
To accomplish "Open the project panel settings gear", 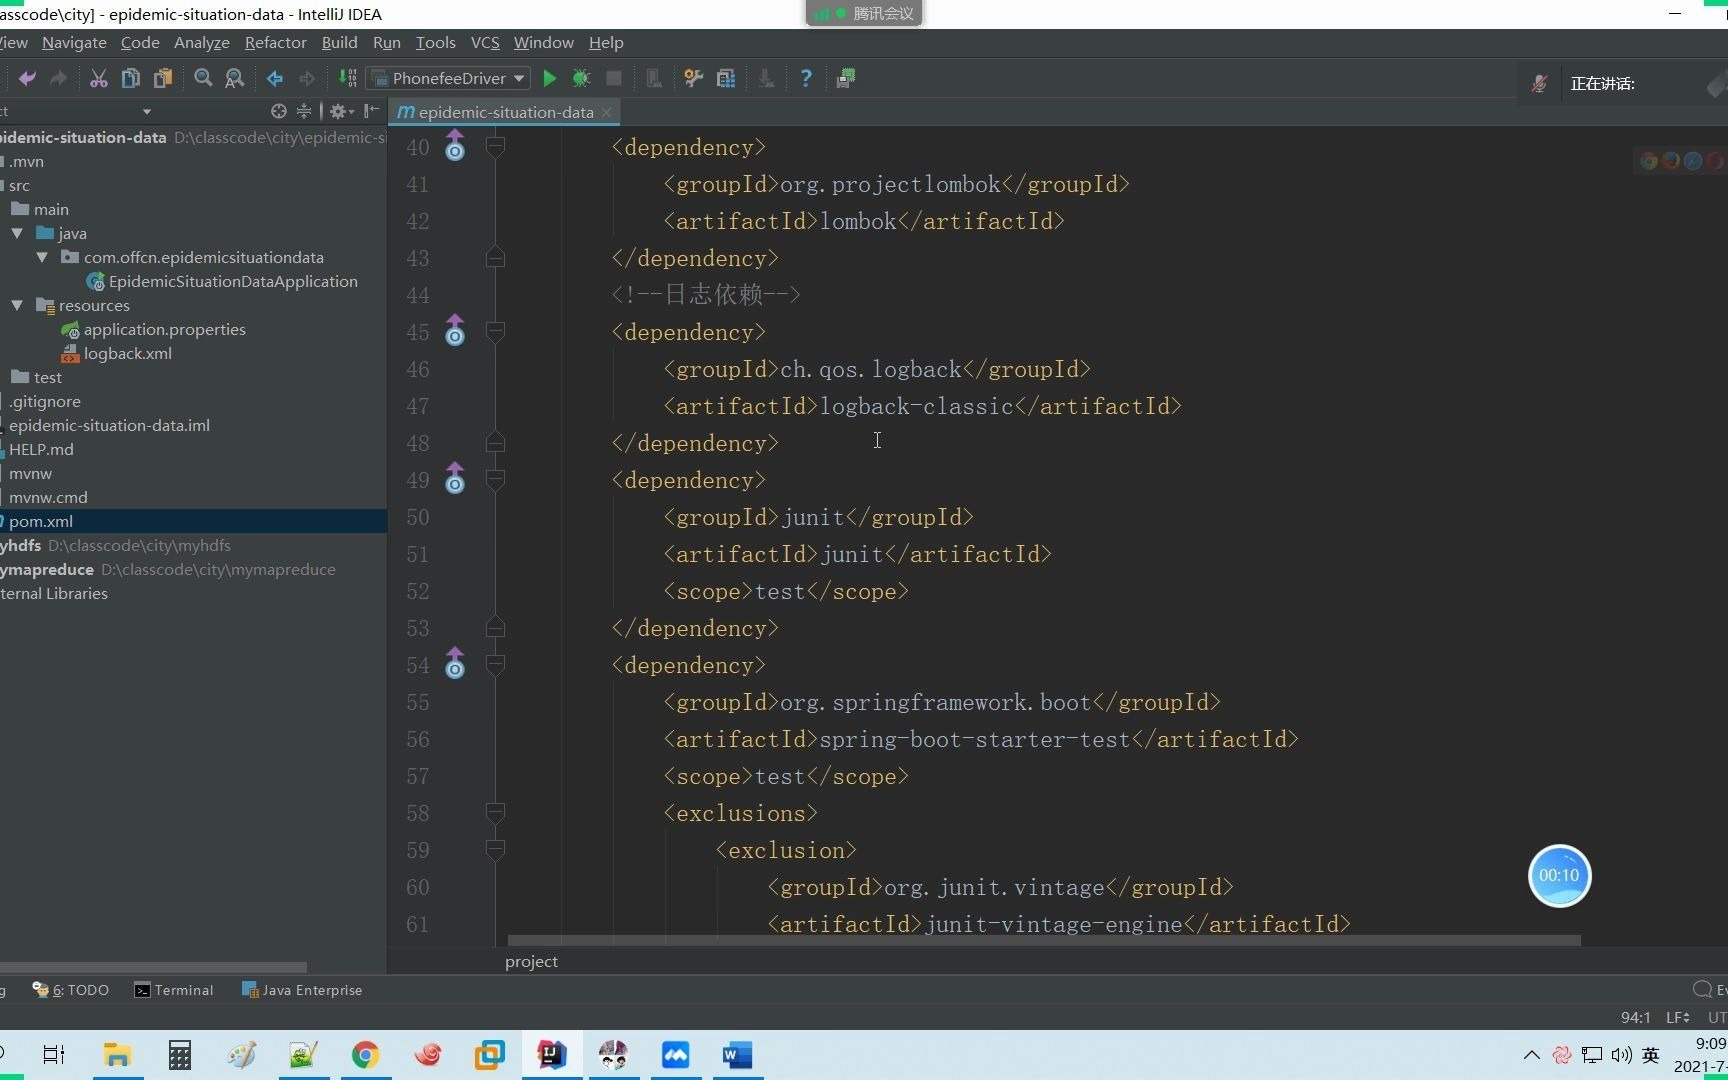I will (339, 111).
